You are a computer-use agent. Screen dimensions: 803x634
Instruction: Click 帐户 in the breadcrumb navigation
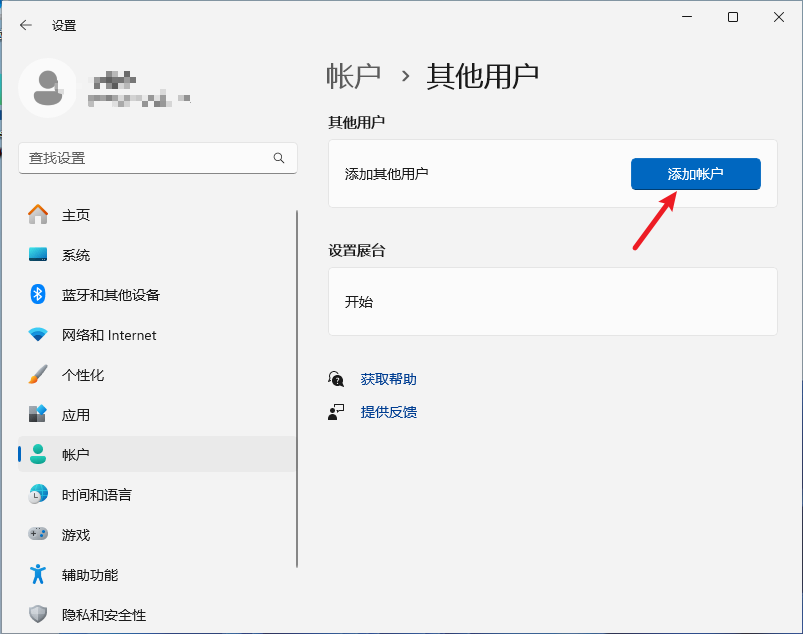(x=354, y=74)
